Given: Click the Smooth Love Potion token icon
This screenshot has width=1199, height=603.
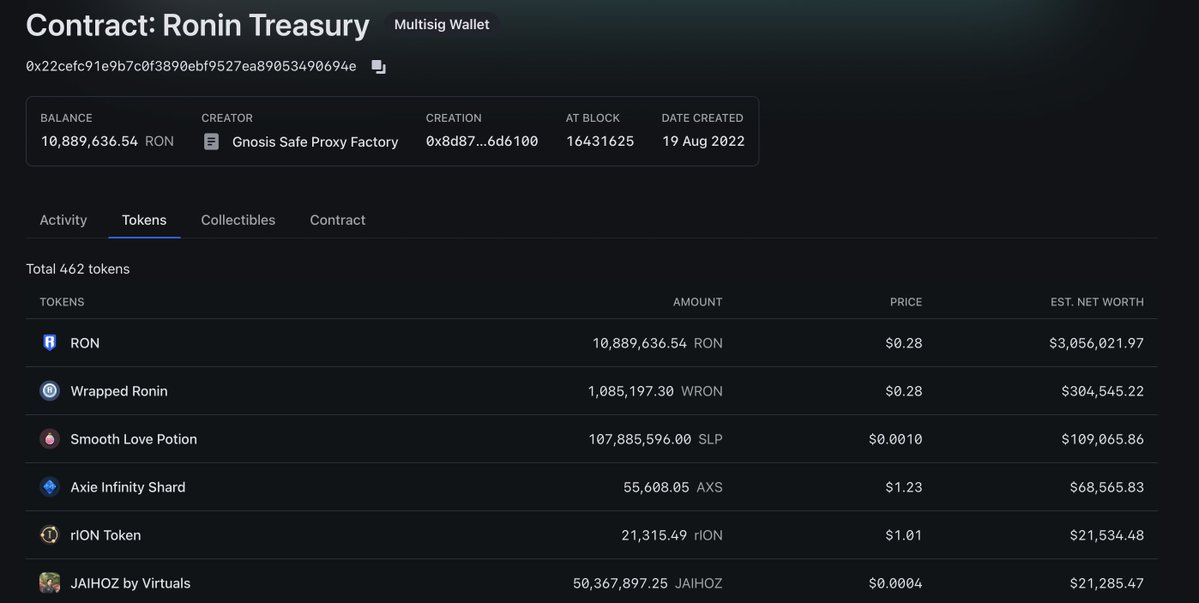Looking at the screenshot, I should click(49, 438).
